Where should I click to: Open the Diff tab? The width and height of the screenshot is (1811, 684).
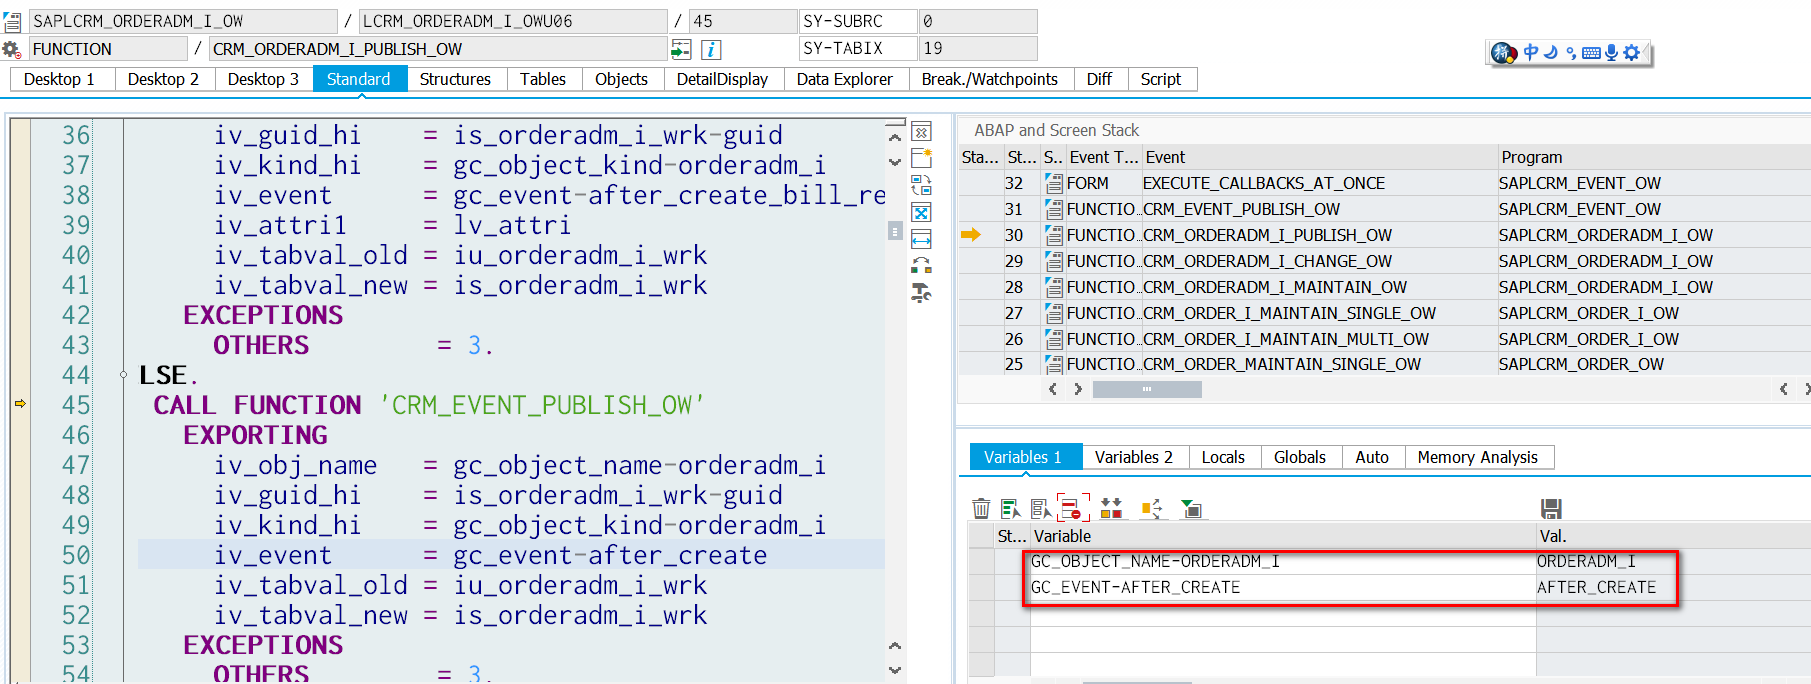pyautogui.click(x=1100, y=79)
